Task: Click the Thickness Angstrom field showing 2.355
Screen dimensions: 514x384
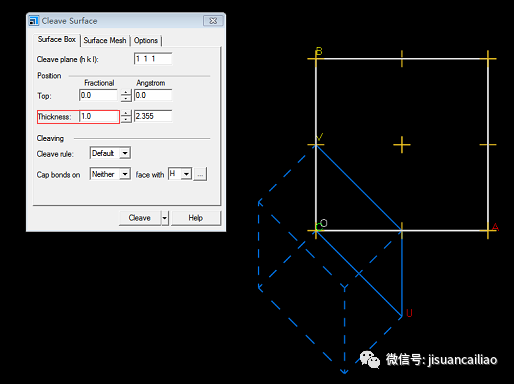Action: pyautogui.click(x=153, y=116)
